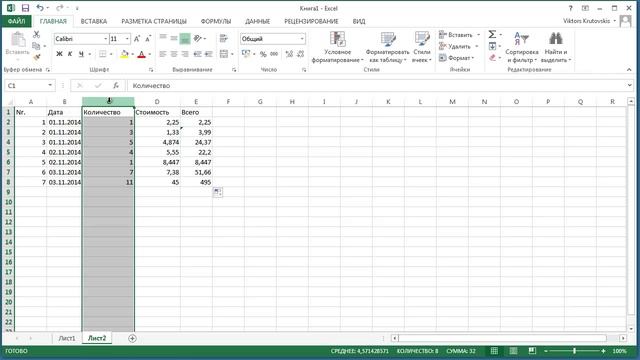Center cell text horizontally
The height and width of the screenshot is (360, 640).
click(x=174, y=54)
